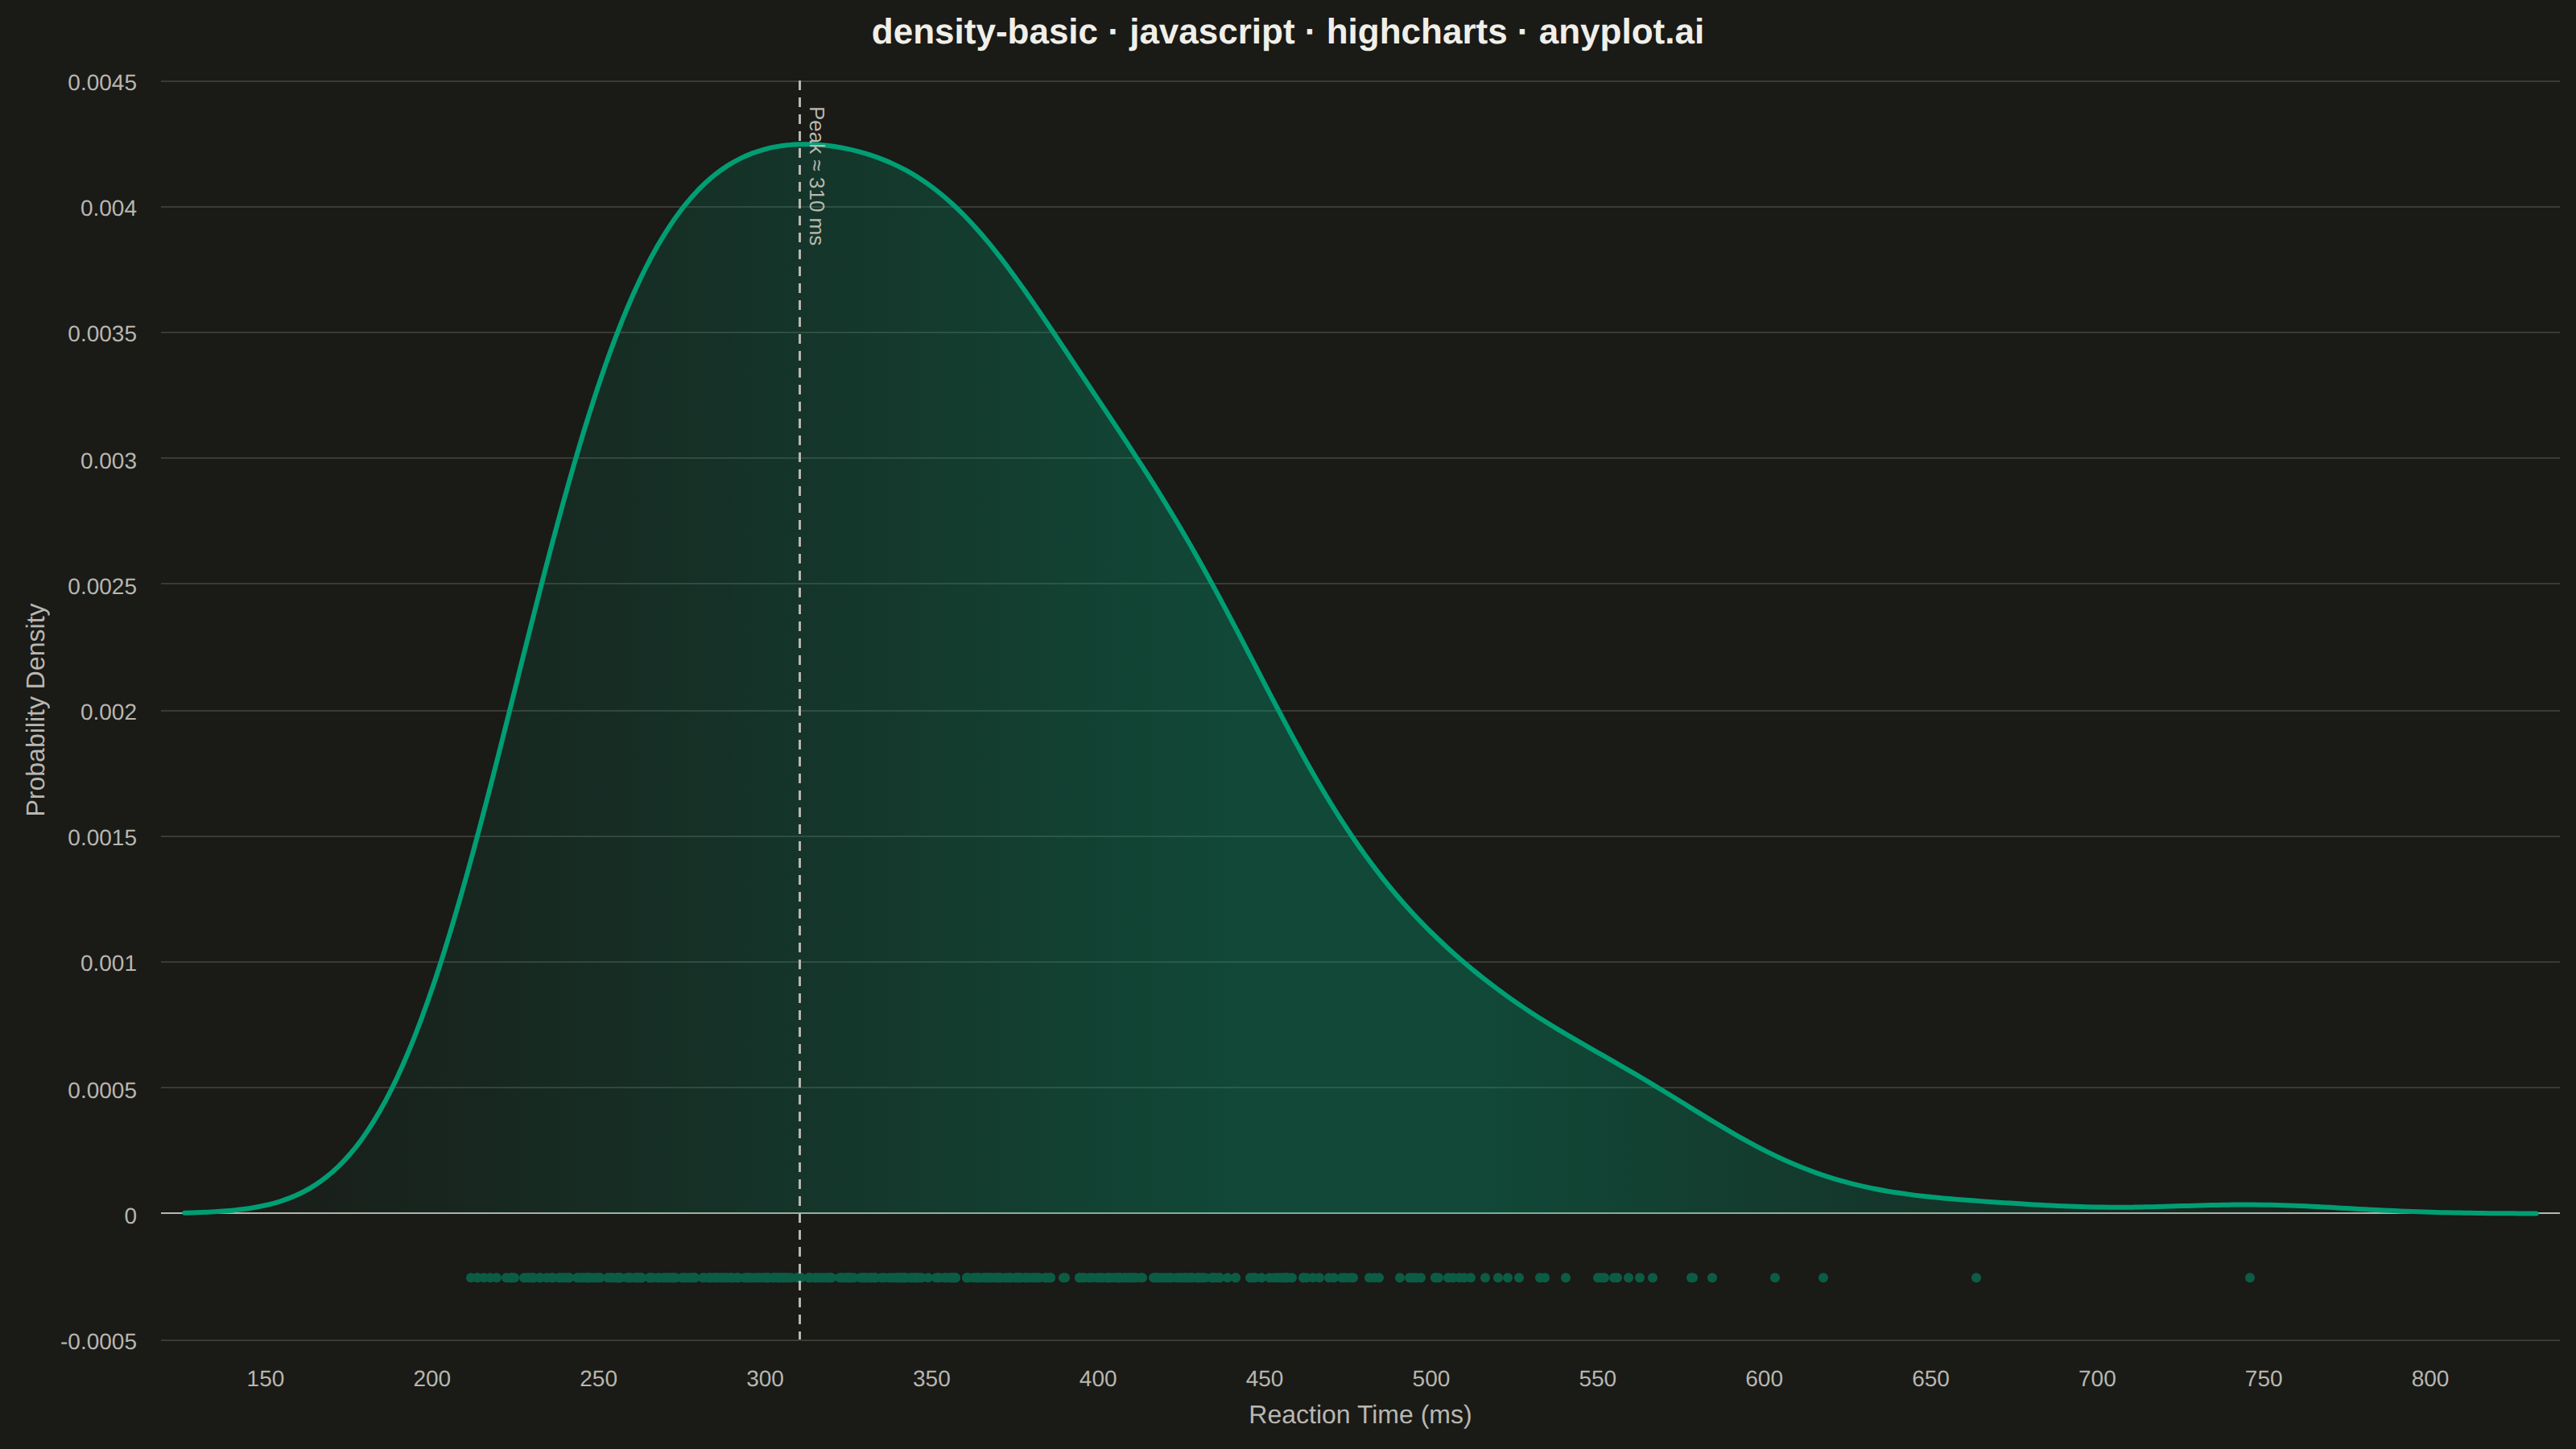Select the x-axis tick label 700

[2097, 1379]
